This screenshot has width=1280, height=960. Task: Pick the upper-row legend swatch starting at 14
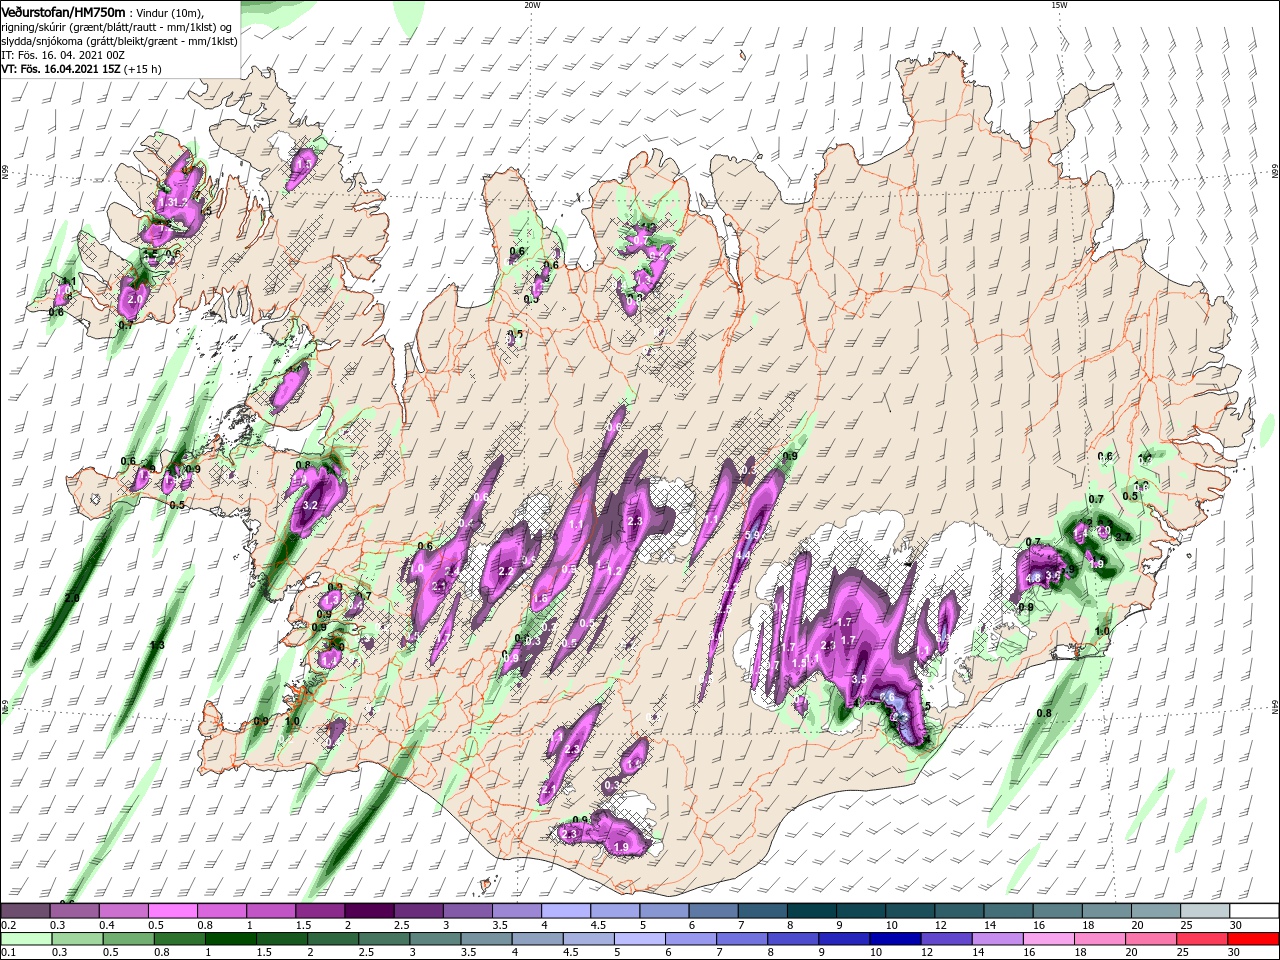tap(1009, 911)
